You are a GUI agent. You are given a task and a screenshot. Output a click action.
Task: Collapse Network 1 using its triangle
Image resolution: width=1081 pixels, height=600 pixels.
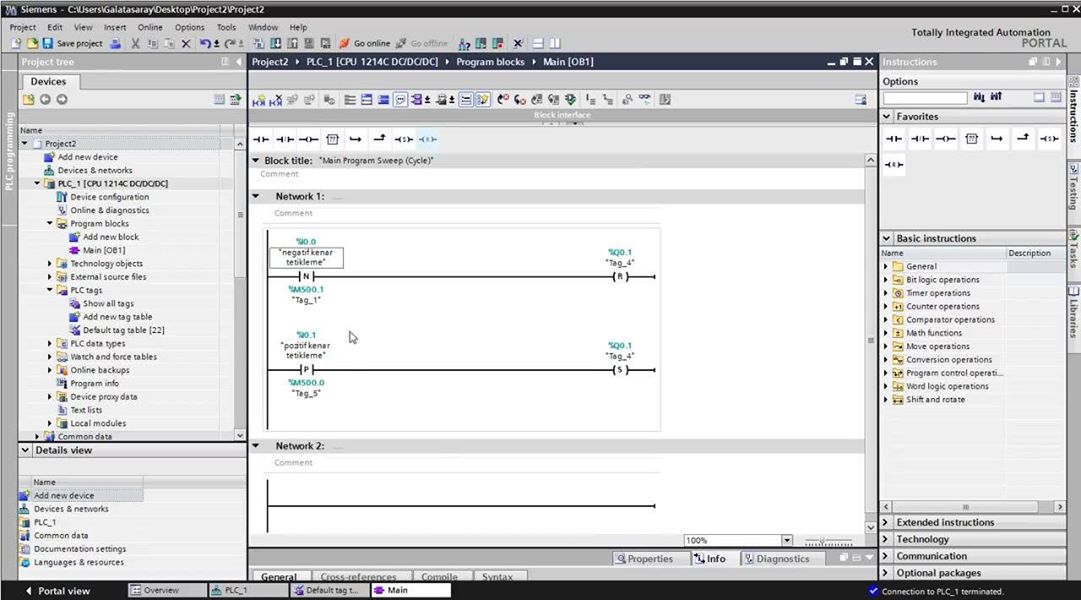tap(256, 197)
